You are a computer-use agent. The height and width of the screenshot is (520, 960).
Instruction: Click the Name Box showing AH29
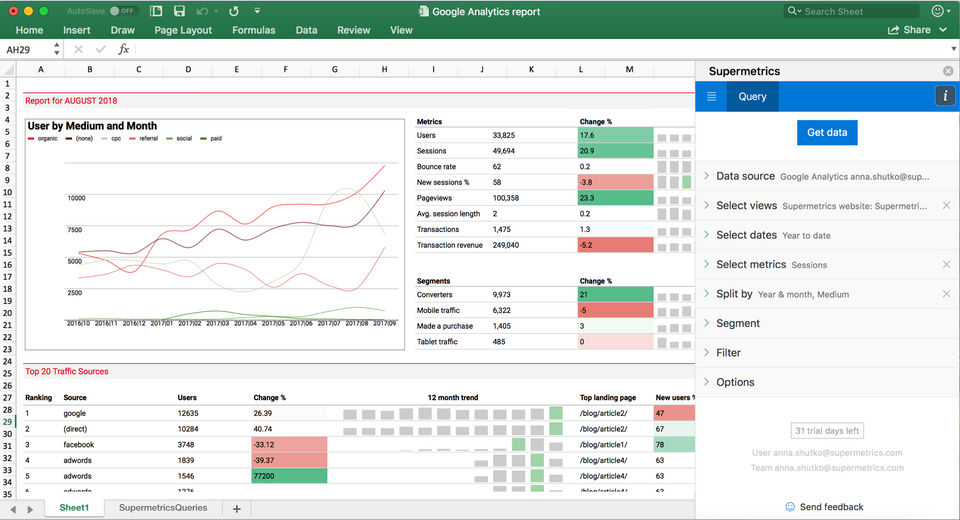27,50
